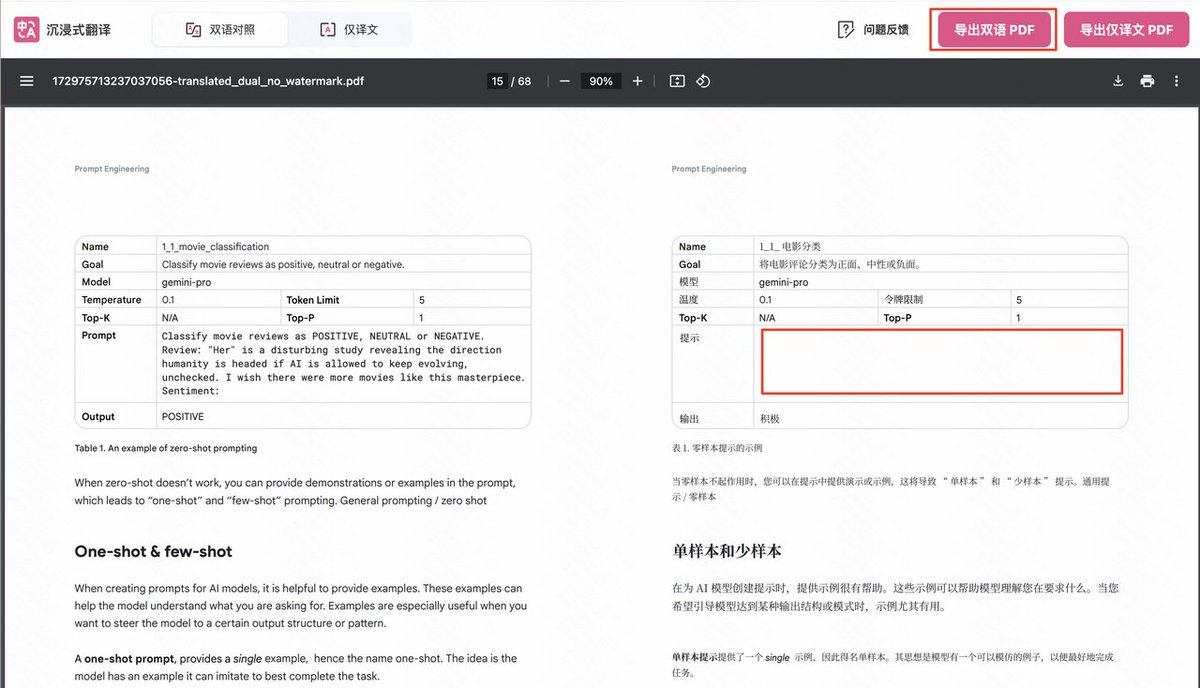Click the empty 提示 cell in translated table

click(x=942, y=361)
